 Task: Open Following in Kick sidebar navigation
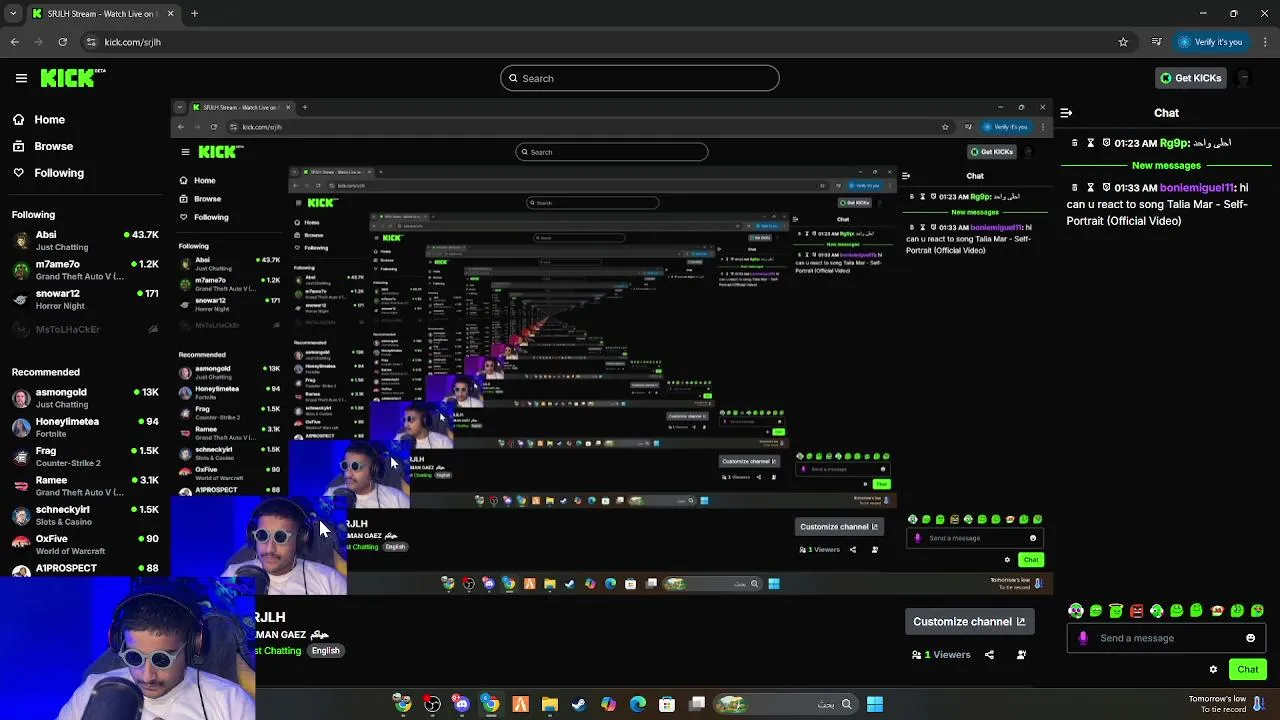48,173
